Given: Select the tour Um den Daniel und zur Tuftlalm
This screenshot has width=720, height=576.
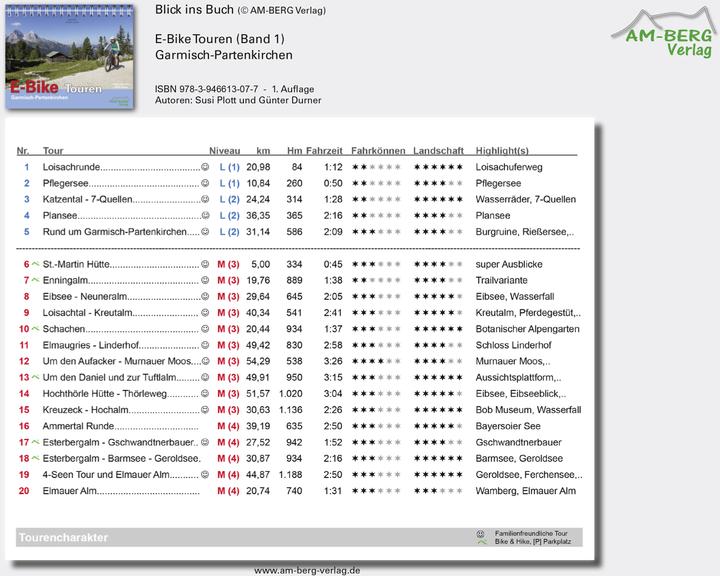Looking at the screenshot, I should 109,378.
